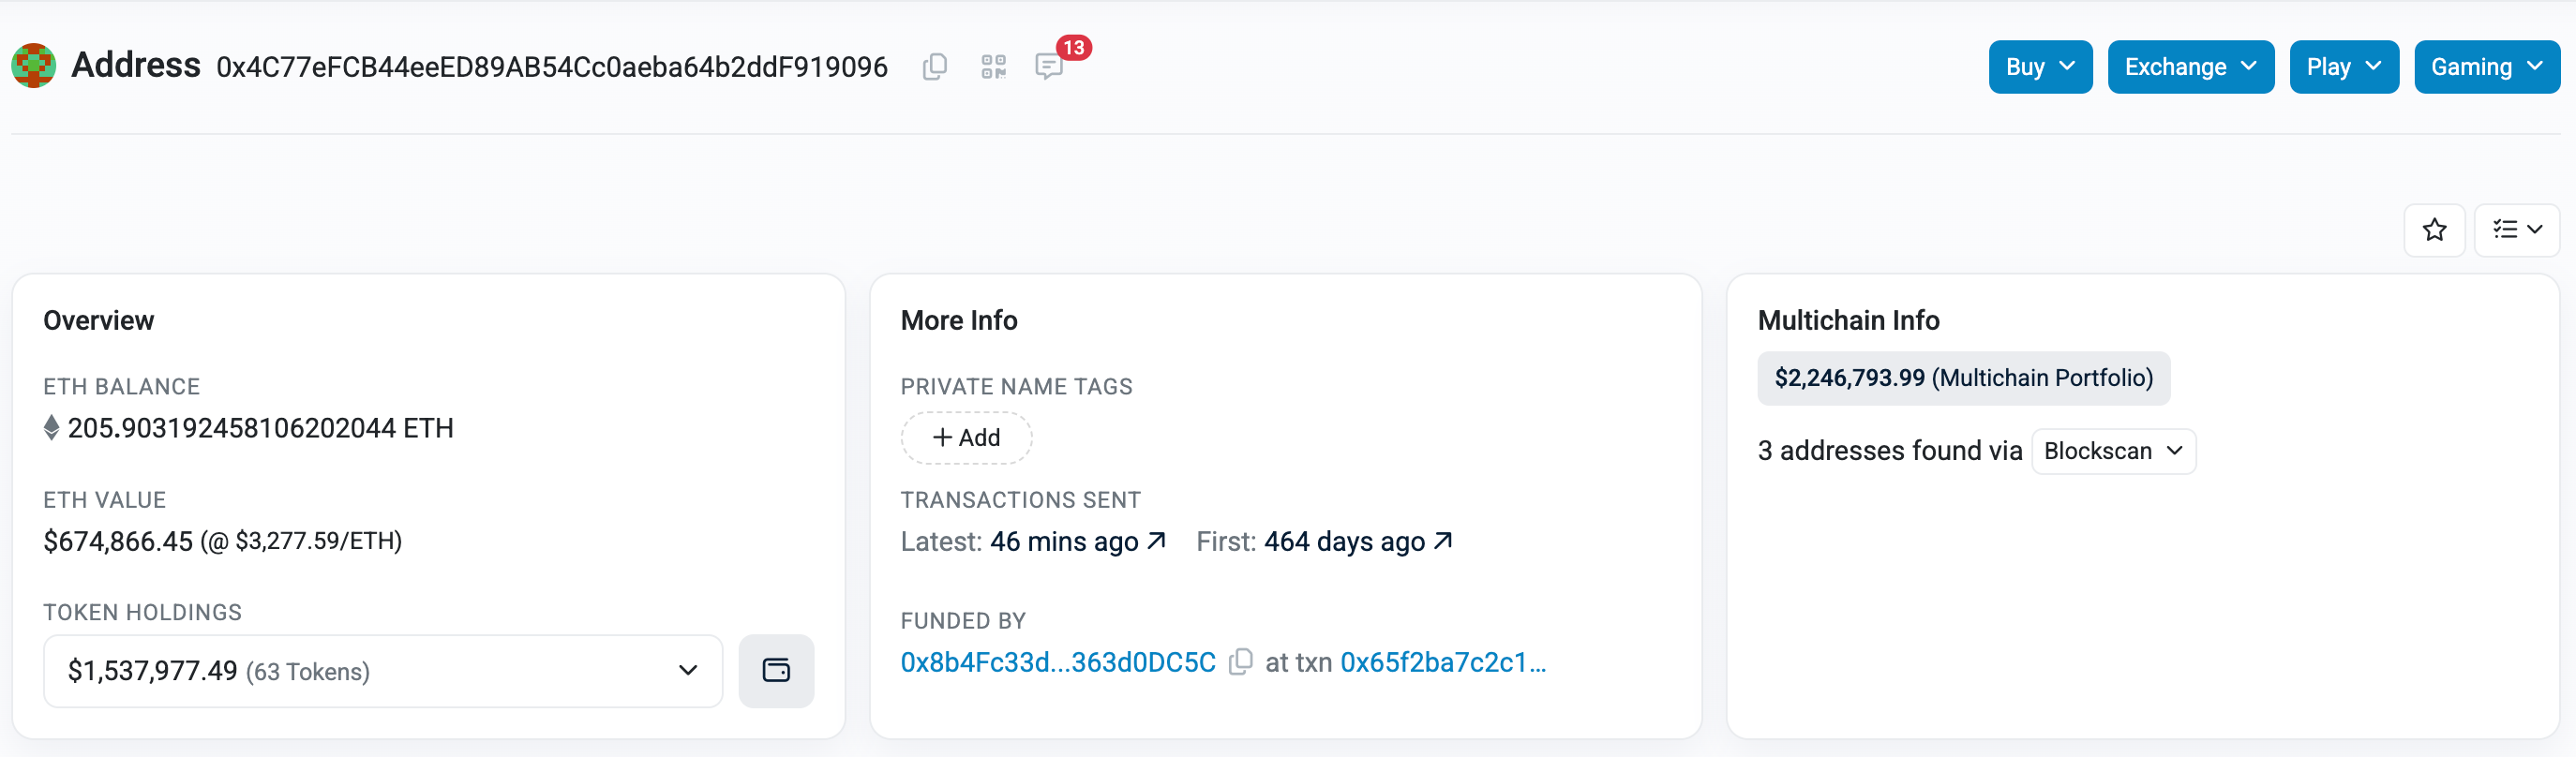View the Multichain Portfolio value badge
The width and height of the screenshot is (2576, 757).
1963,378
